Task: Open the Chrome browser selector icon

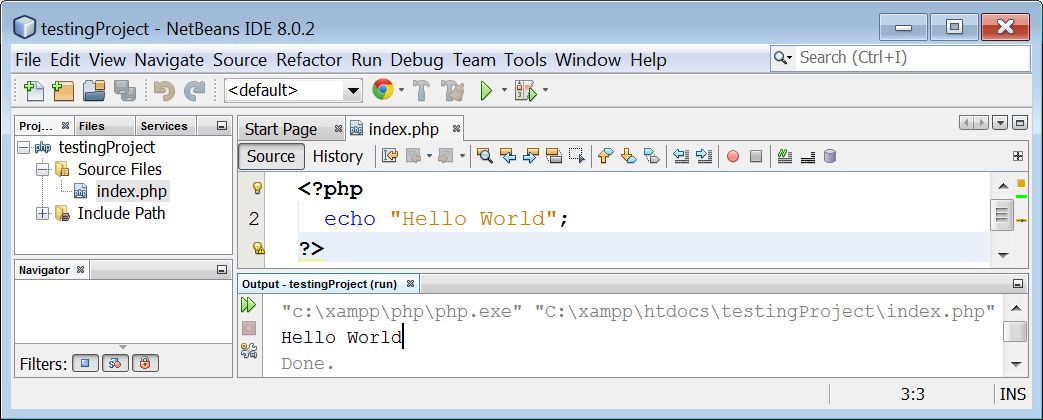Action: [x=382, y=90]
